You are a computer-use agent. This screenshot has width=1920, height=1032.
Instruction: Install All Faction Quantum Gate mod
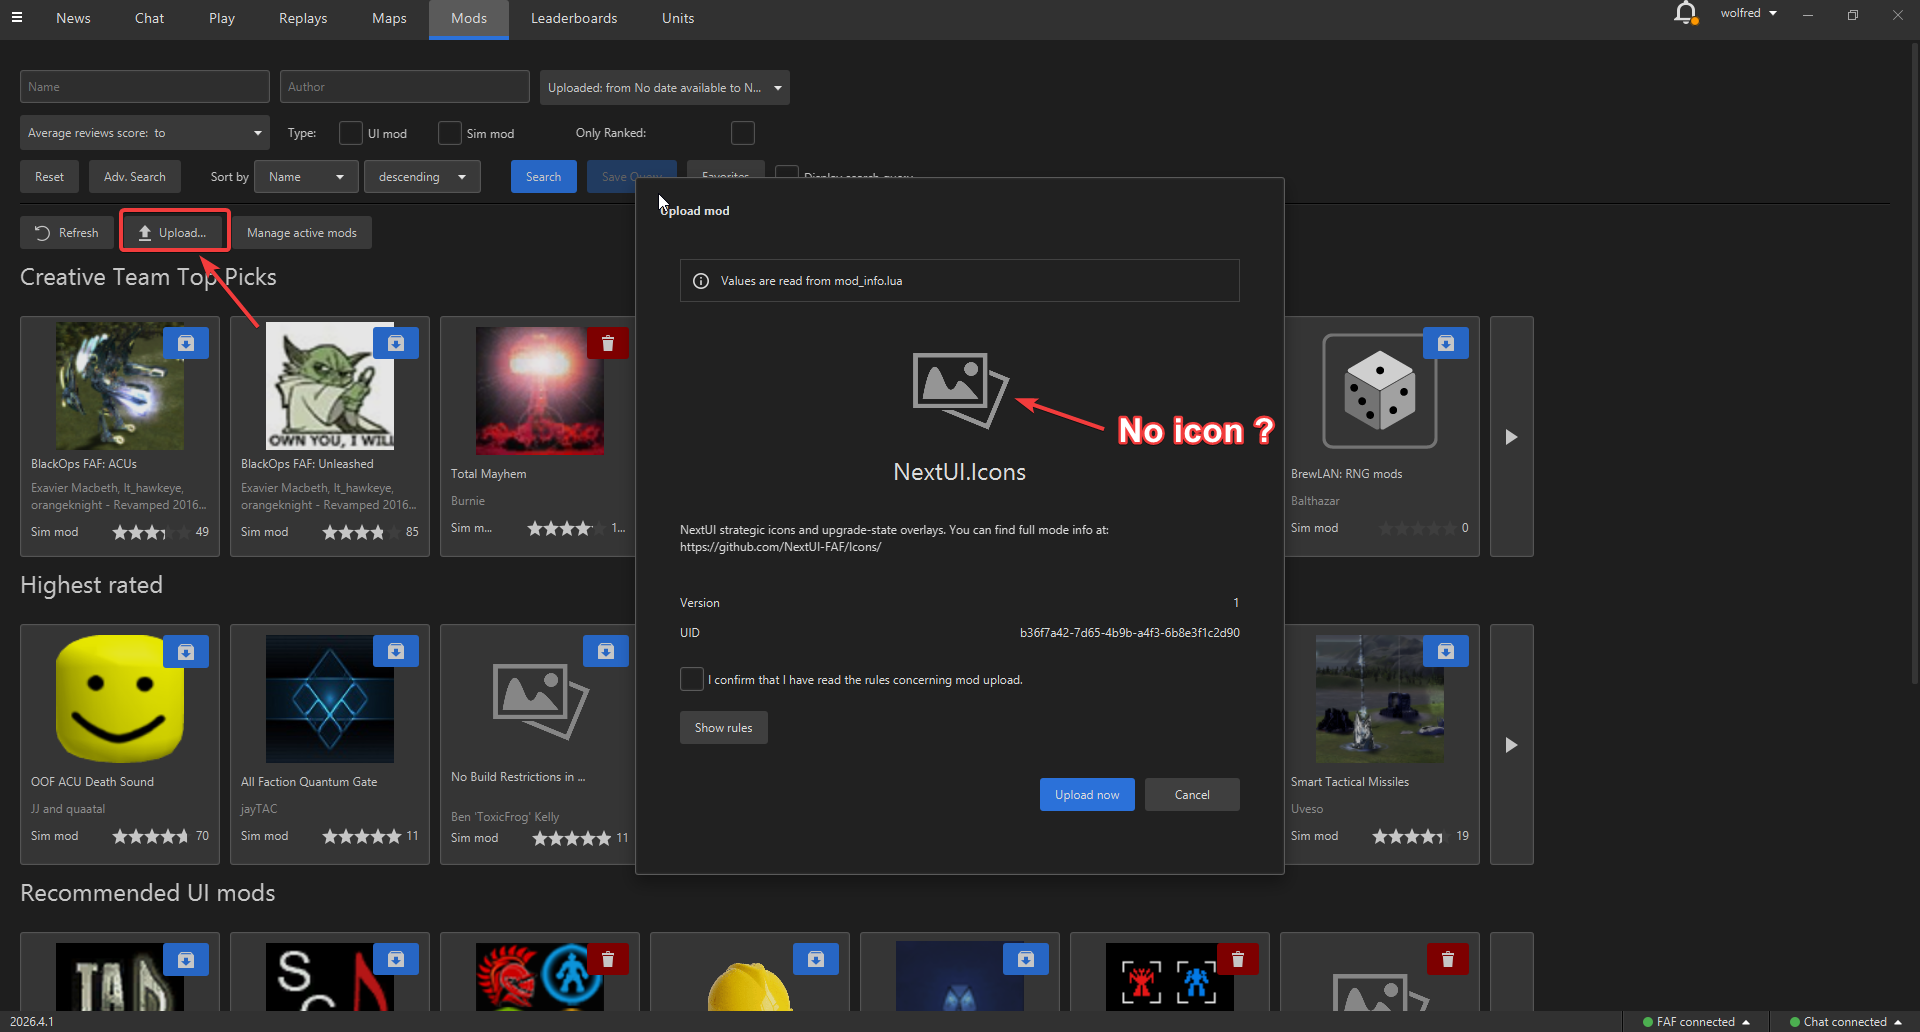pyautogui.click(x=396, y=651)
